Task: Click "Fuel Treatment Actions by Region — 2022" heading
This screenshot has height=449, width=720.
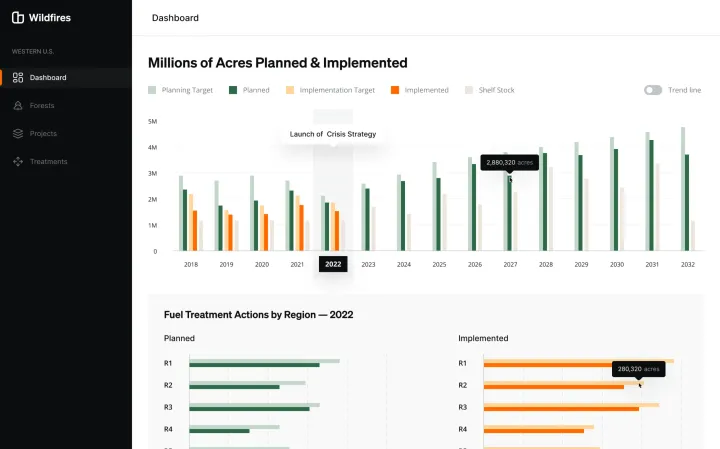Action: point(259,314)
